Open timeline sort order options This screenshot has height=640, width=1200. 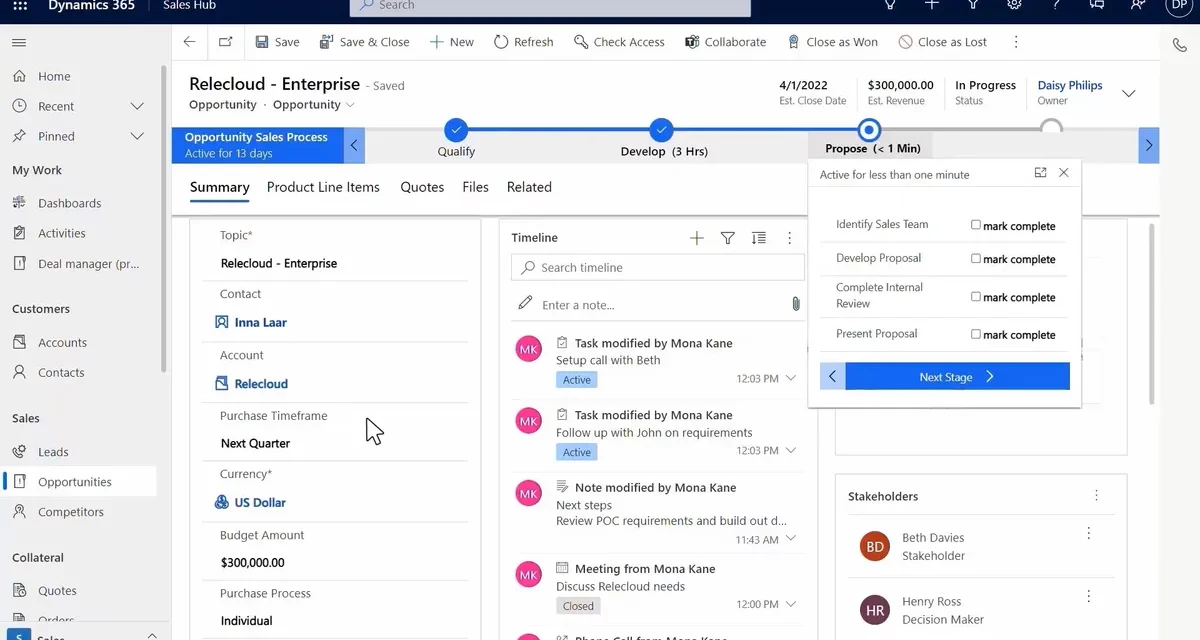[759, 238]
